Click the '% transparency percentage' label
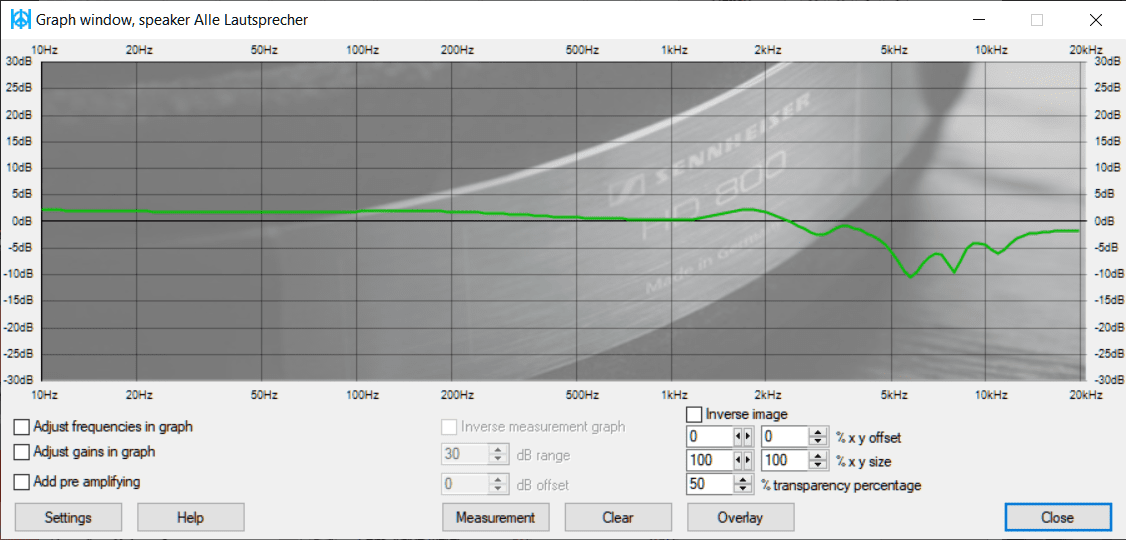Screen dimensions: 1126x540 841,485
